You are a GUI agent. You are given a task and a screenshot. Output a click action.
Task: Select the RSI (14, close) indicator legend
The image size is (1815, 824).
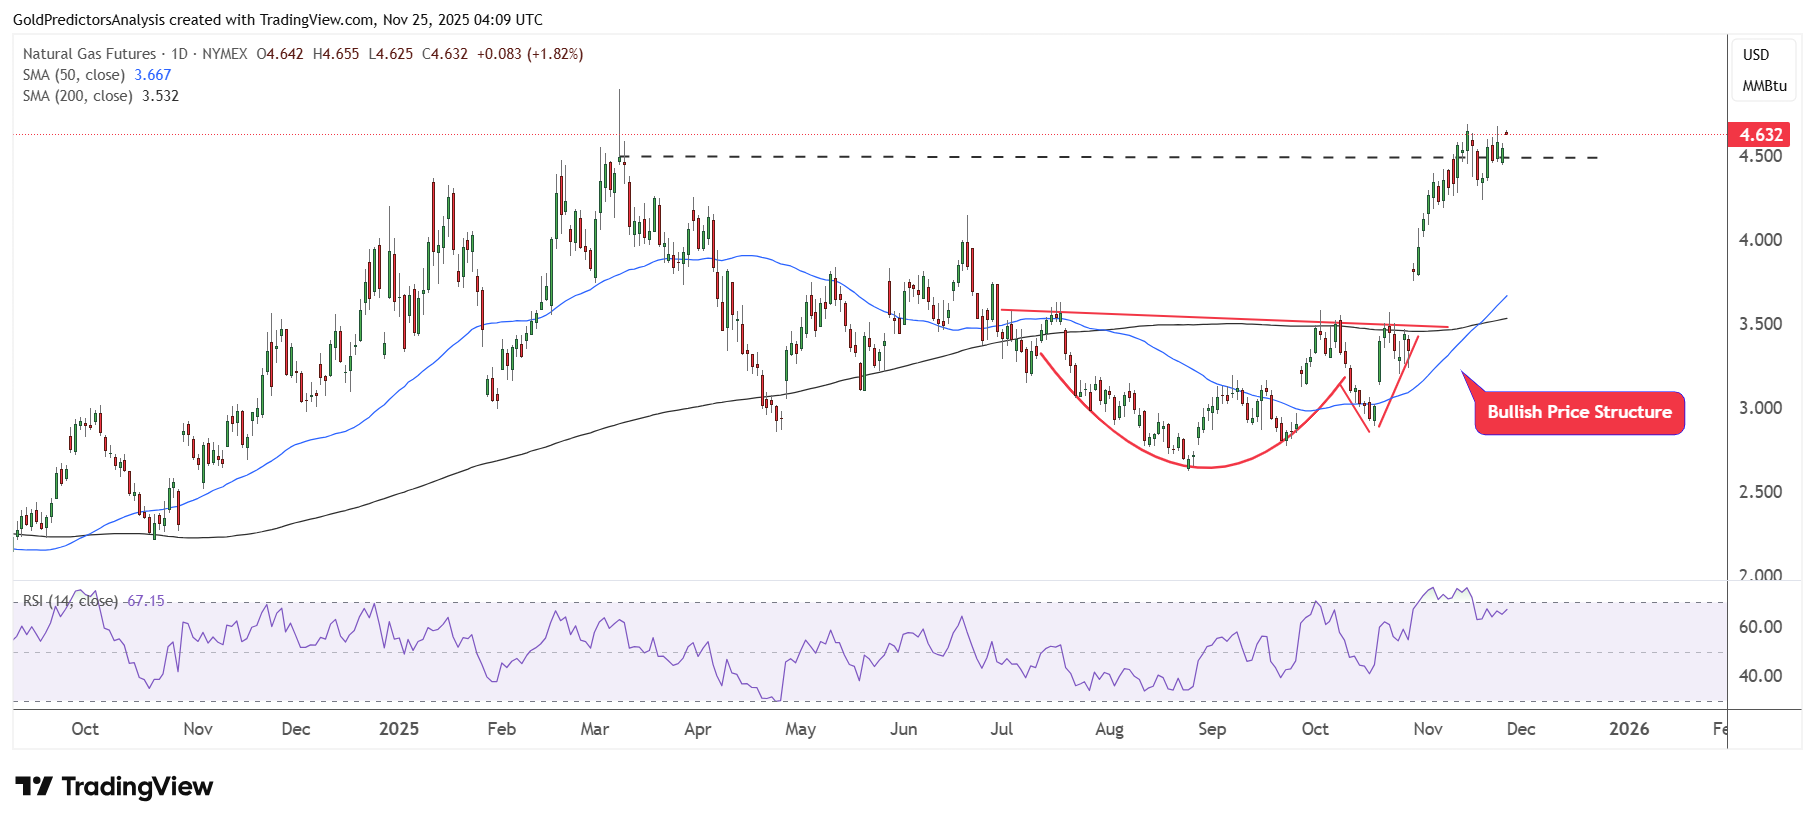(x=70, y=601)
